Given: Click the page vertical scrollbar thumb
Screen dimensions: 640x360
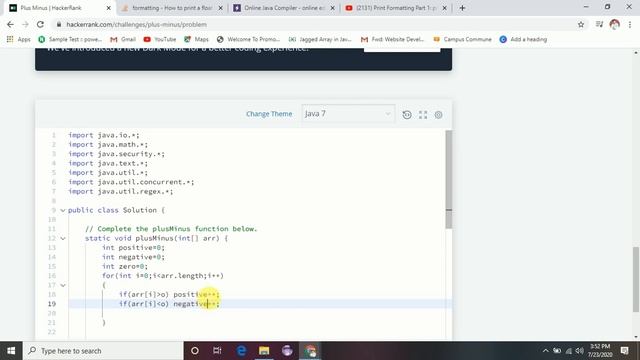Looking at the screenshot, I should 636,280.
